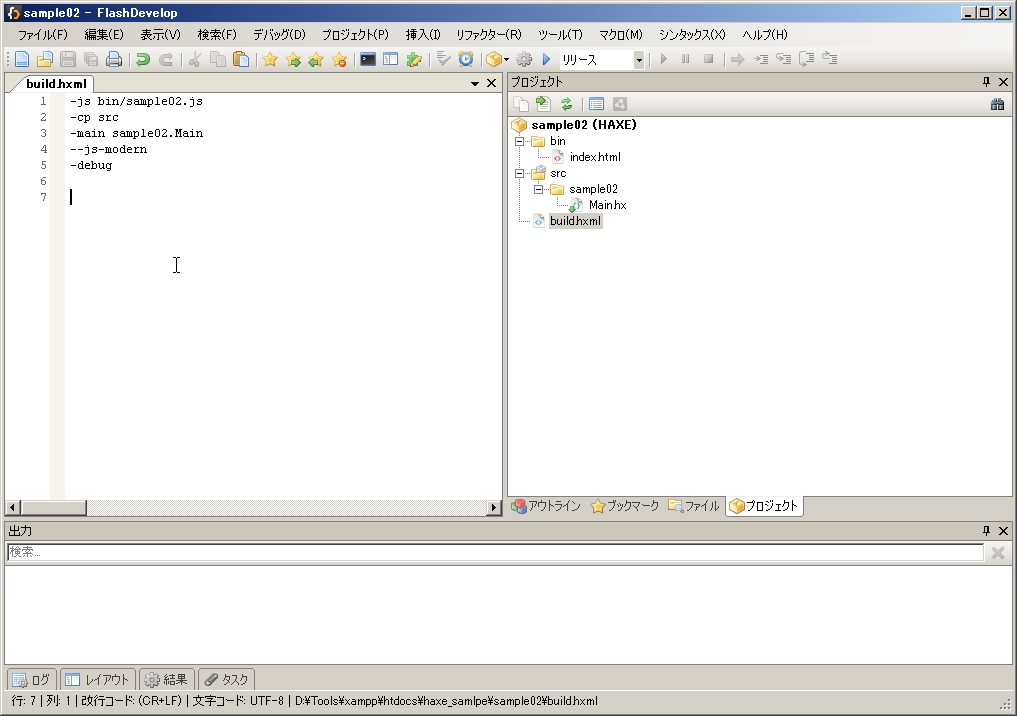This screenshot has width=1017, height=716.
Task: Click the check syntax checkmark icon
Action: pyautogui.click(x=443, y=60)
